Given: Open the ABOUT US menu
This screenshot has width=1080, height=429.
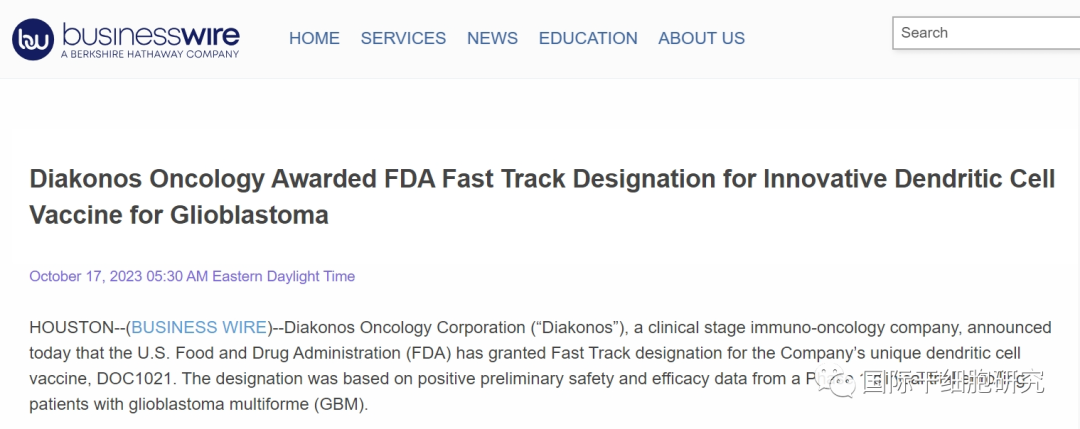Looking at the screenshot, I should click(x=701, y=38).
